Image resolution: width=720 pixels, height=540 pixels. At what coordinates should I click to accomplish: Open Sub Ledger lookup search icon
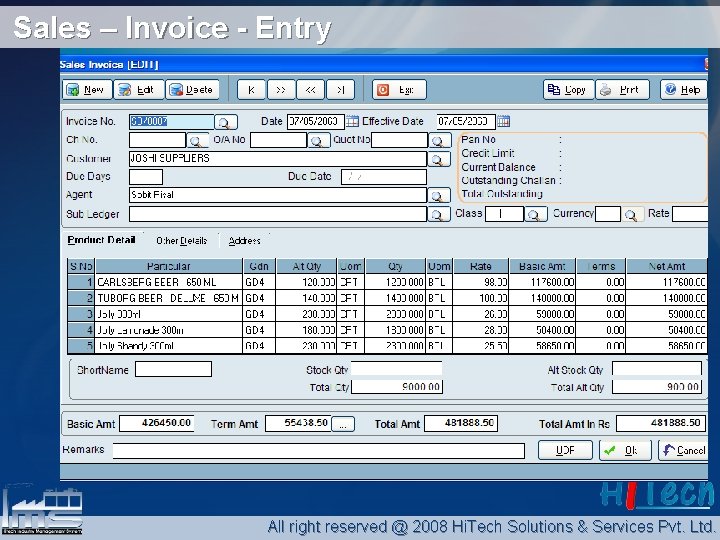(439, 214)
